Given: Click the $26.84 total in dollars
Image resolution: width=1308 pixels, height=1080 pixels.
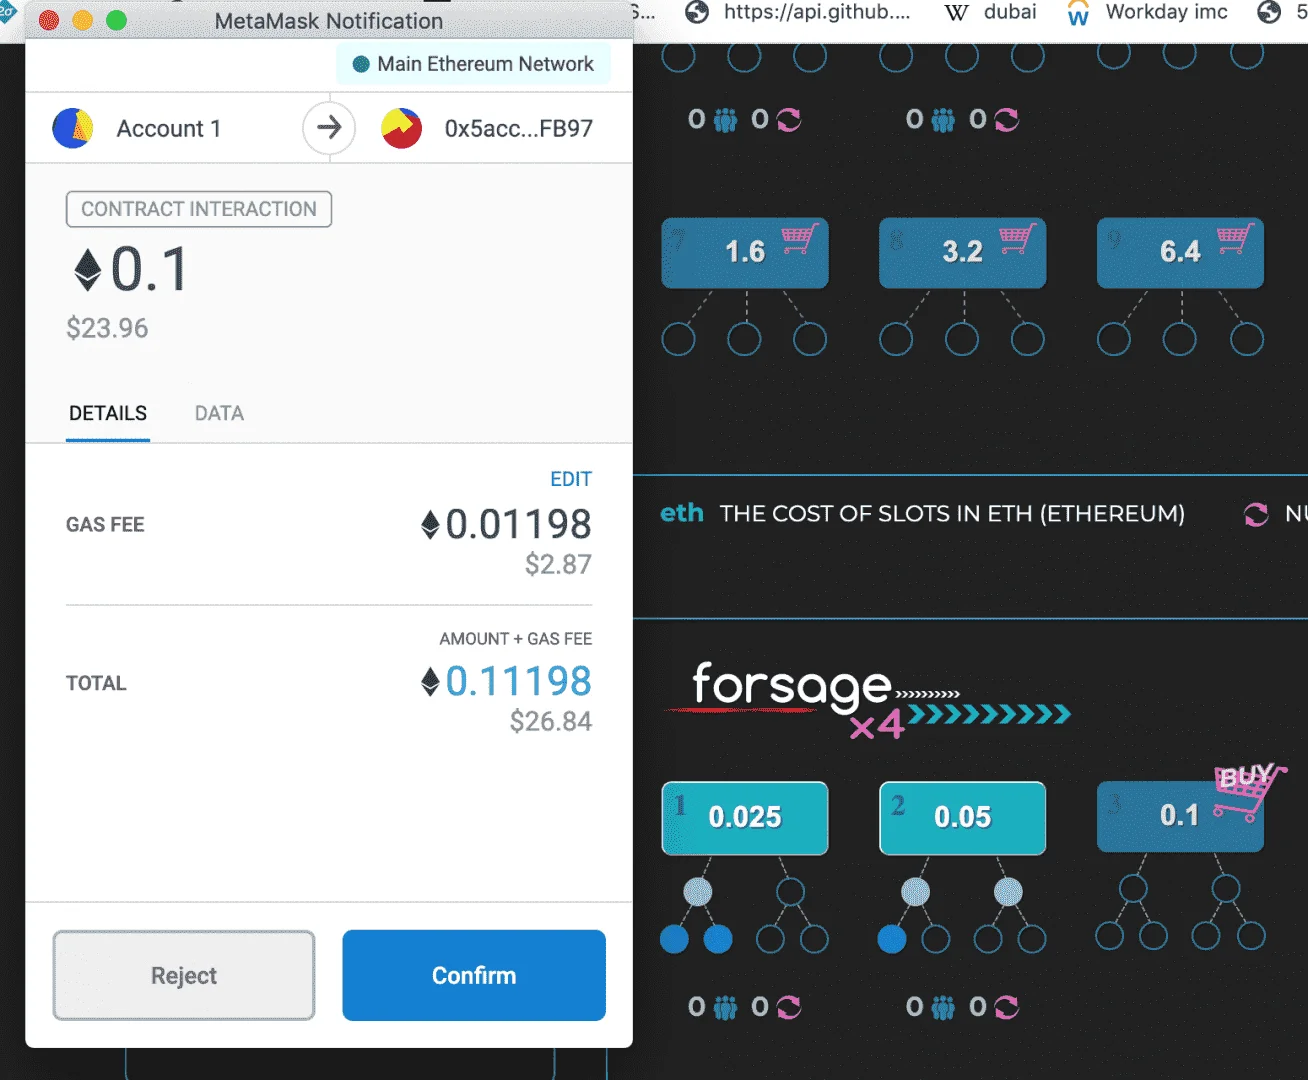Looking at the screenshot, I should tap(551, 721).
